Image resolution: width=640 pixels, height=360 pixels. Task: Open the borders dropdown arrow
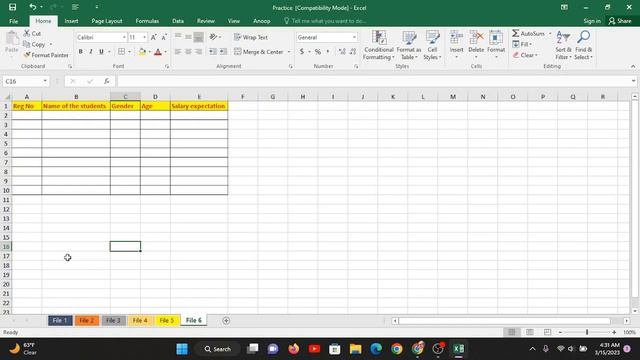129,52
